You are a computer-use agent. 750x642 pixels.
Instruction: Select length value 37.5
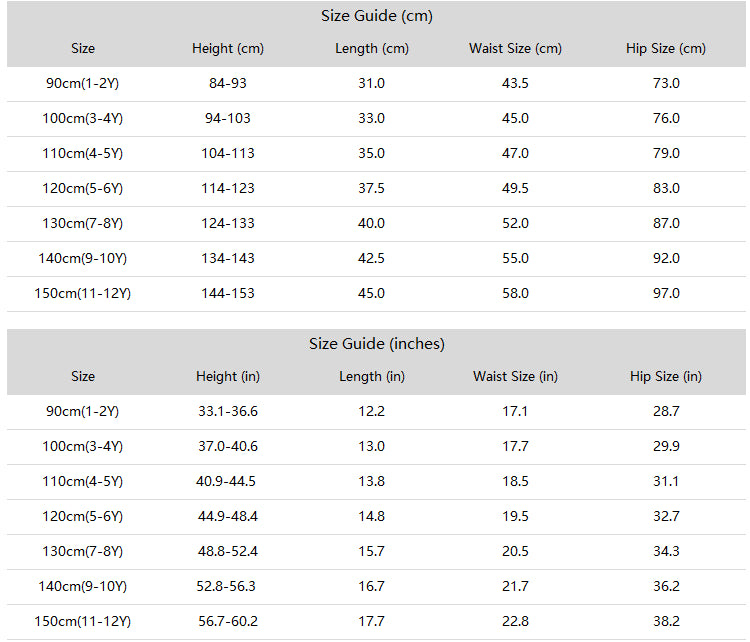(372, 188)
